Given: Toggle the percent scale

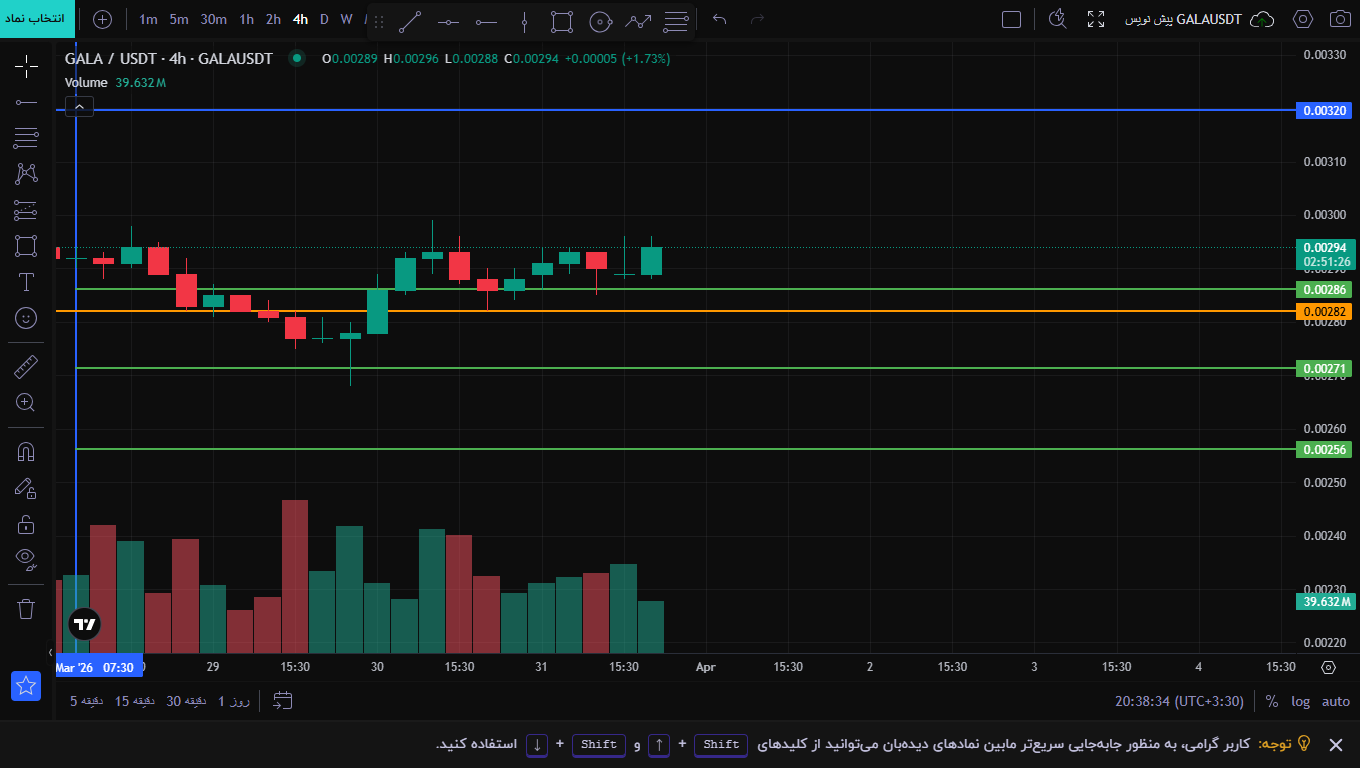Looking at the screenshot, I should coord(1272,701).
